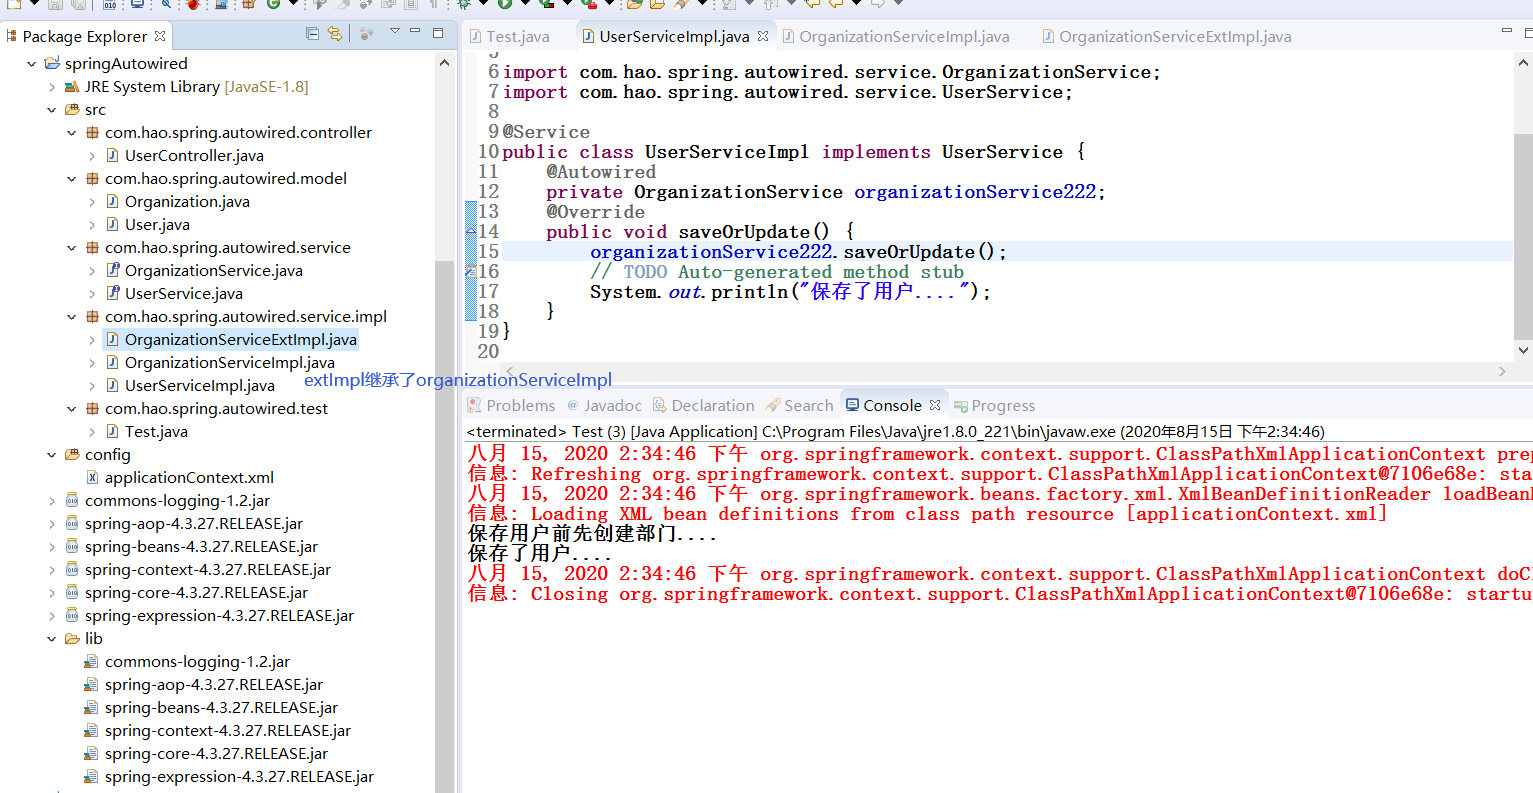
Task: Open the Javadoc view tab
Action: tap(605, 405)
